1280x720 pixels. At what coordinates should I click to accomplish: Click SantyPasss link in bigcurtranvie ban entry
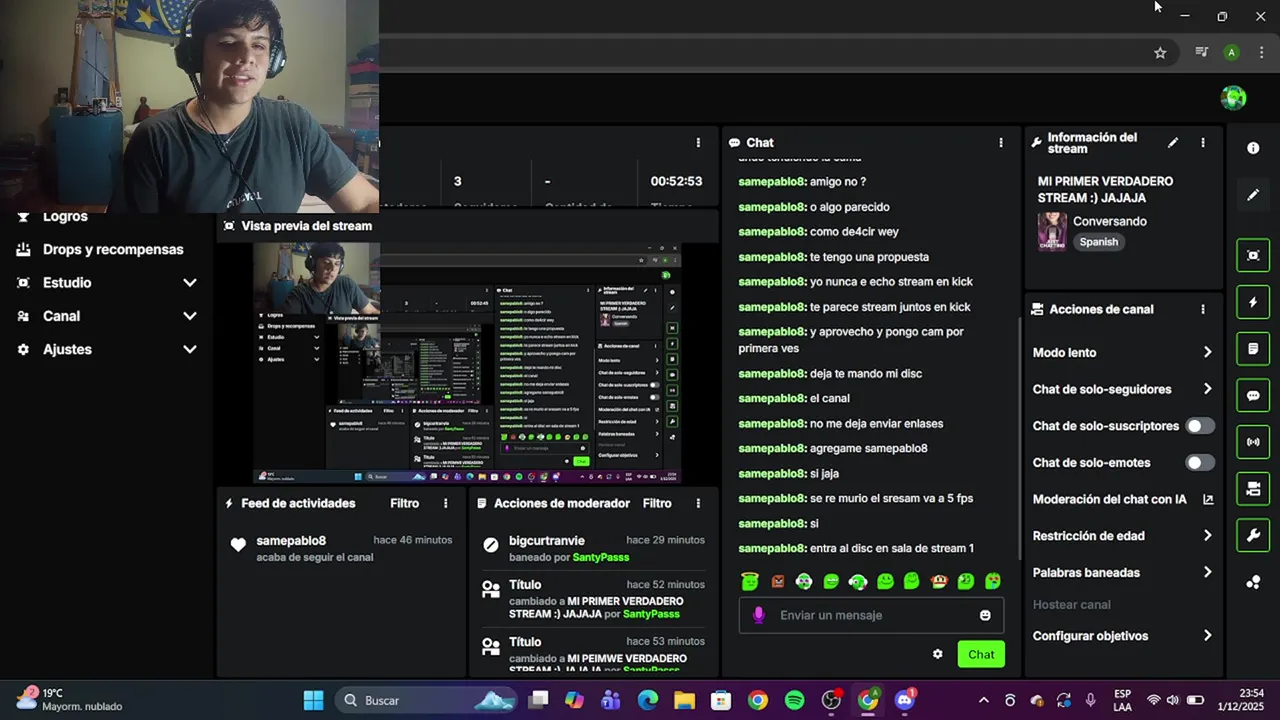click(601, 557)
